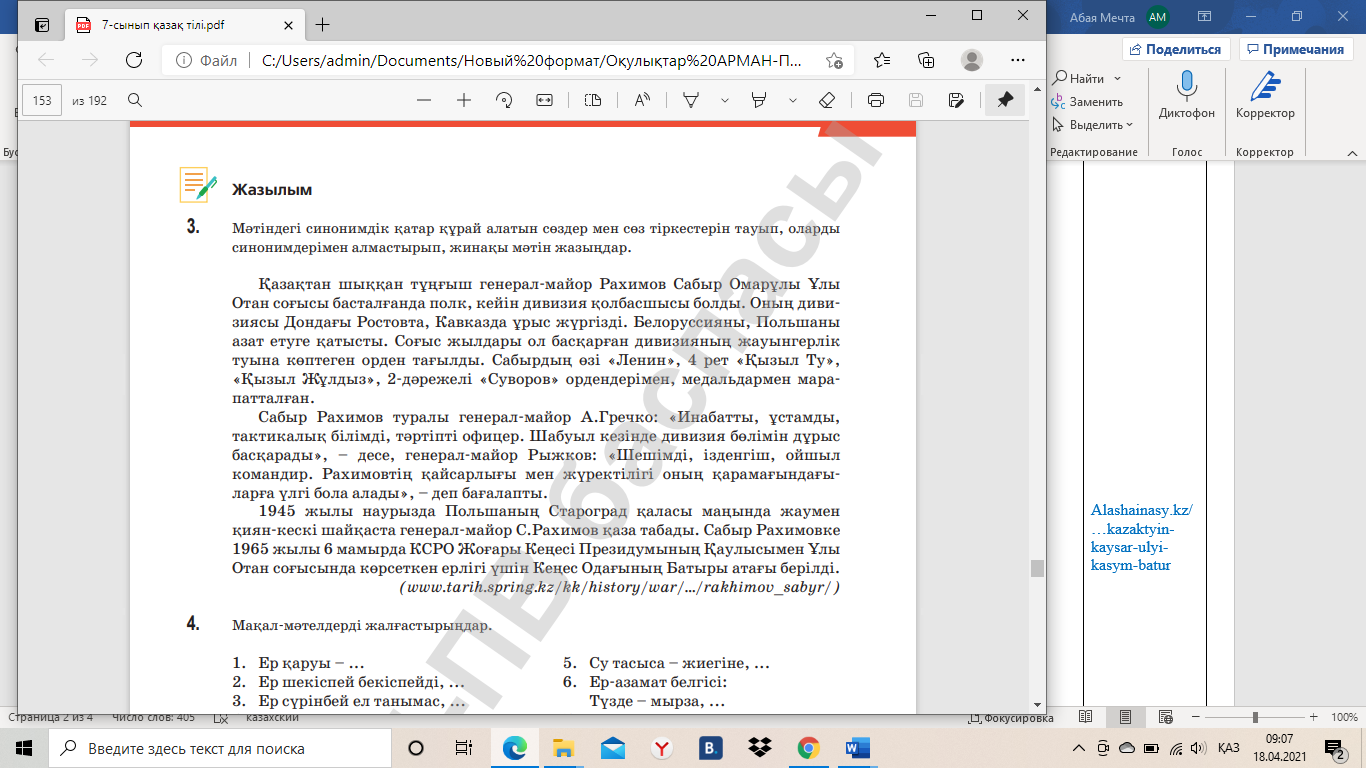Open the Favorites list in Edge
Viewport: 1366px width, 768px height.
click(881, 60)
